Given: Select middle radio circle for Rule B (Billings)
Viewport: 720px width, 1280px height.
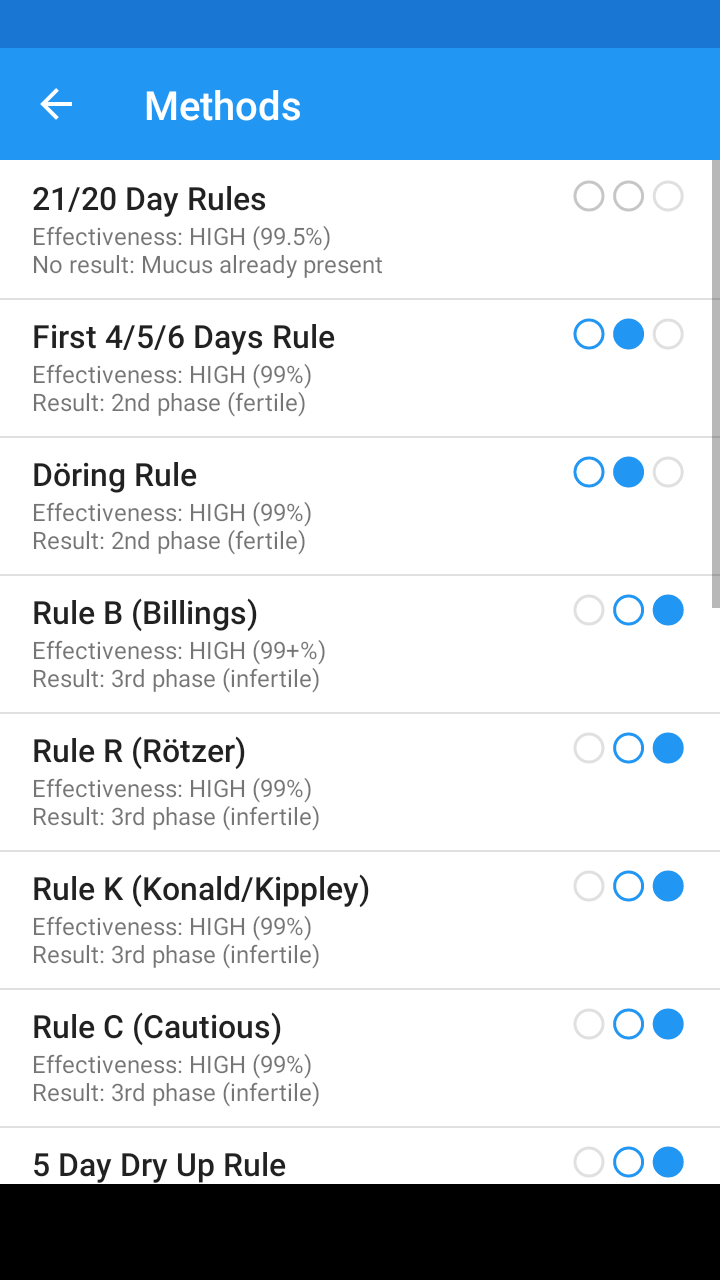Looking at the screenshot, I should 628,610.
